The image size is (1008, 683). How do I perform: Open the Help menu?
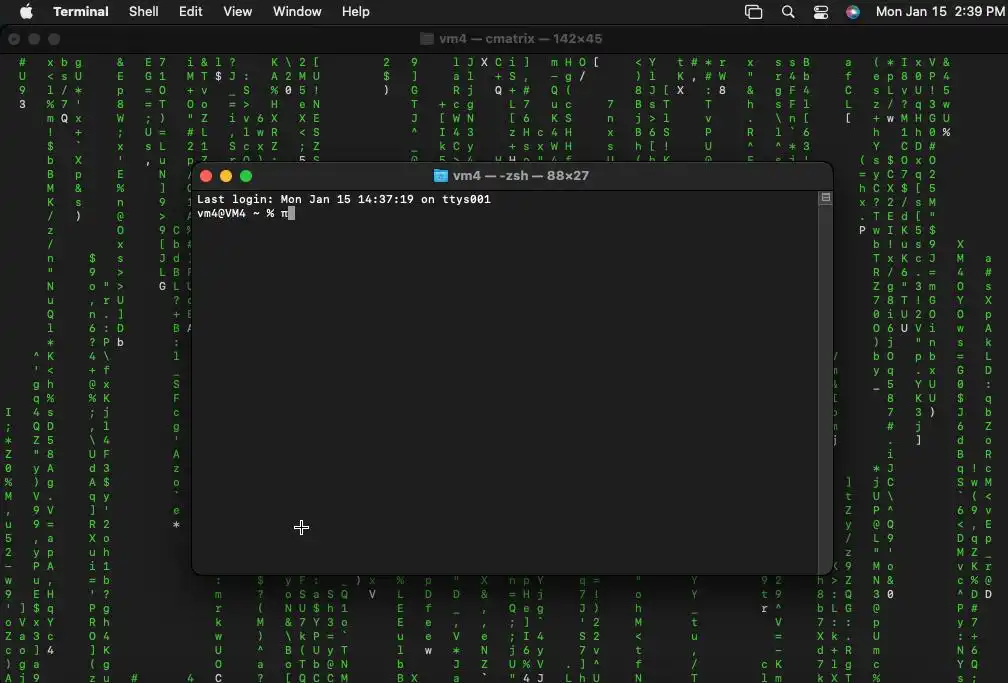[356, 12]
